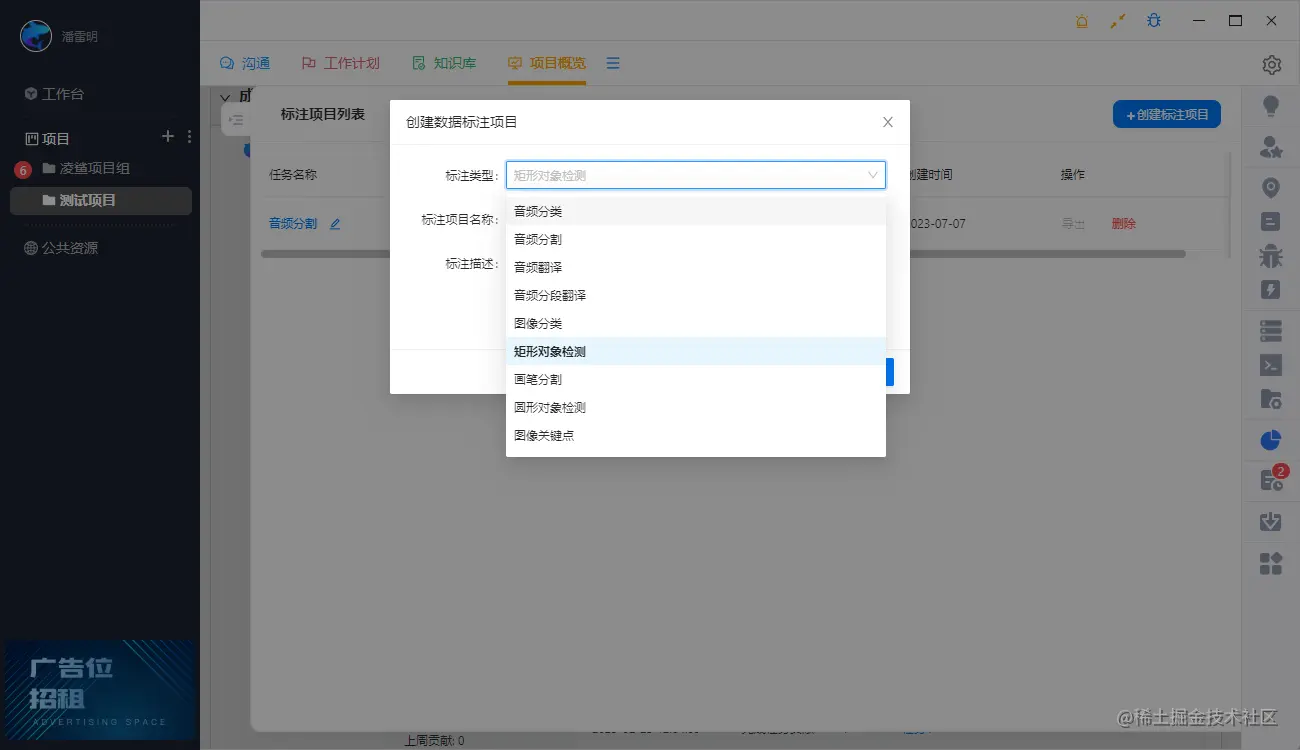Click the blue bug icon in title bar
The width and height of the screenshot is (1300, 750).
pyautogui.click(x=1154, y=20)
